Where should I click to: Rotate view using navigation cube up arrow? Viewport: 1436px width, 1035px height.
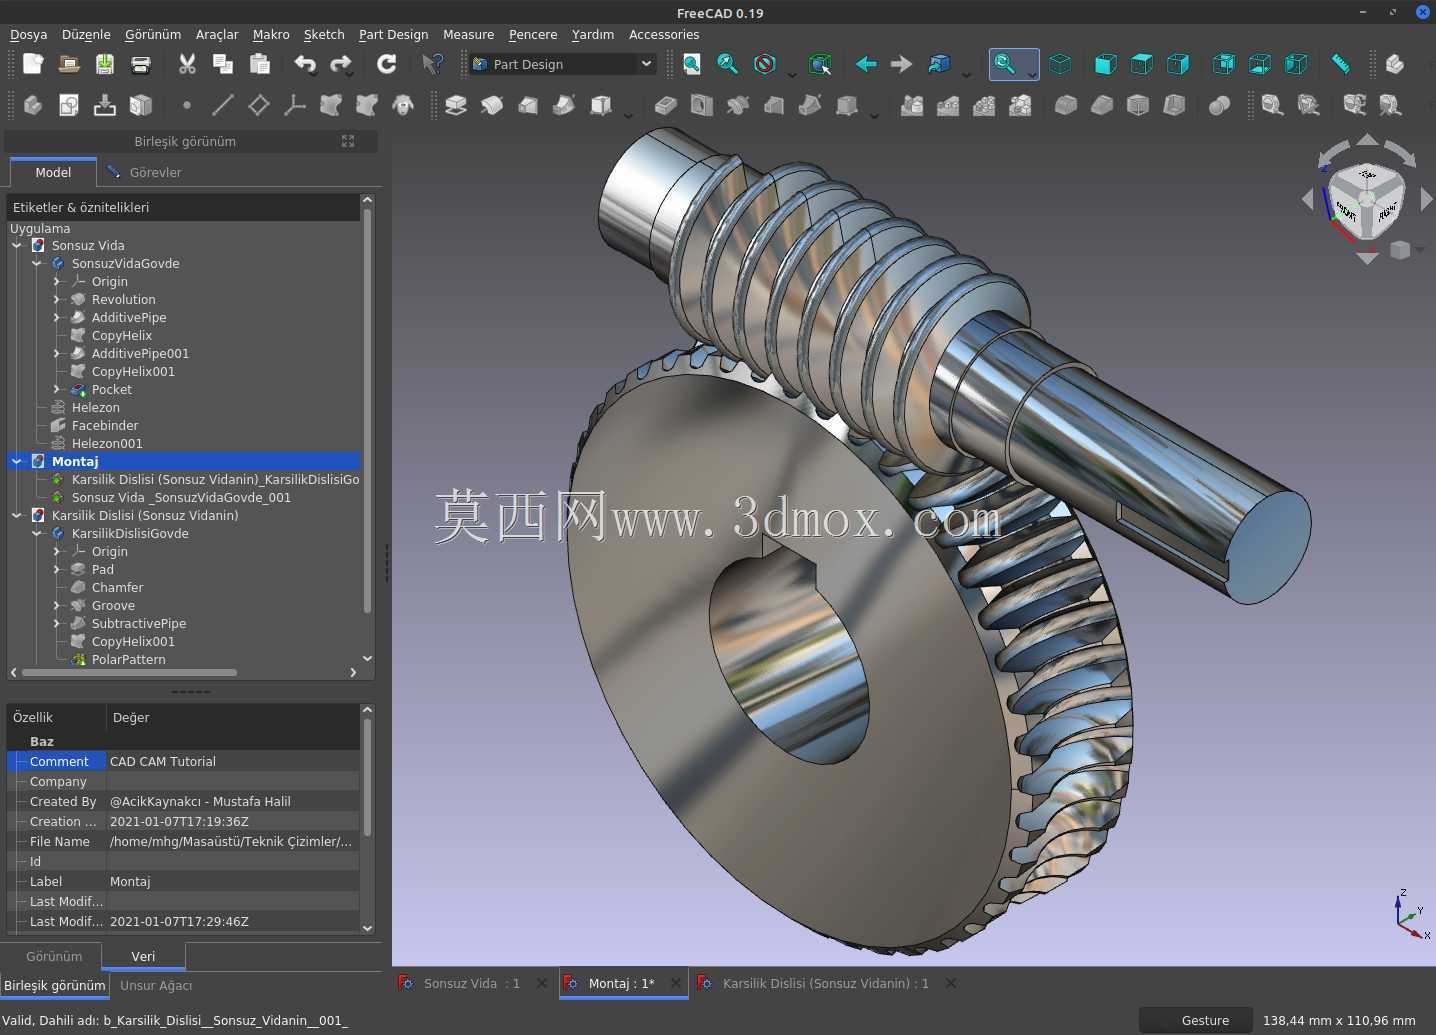tap(1367, 140)
